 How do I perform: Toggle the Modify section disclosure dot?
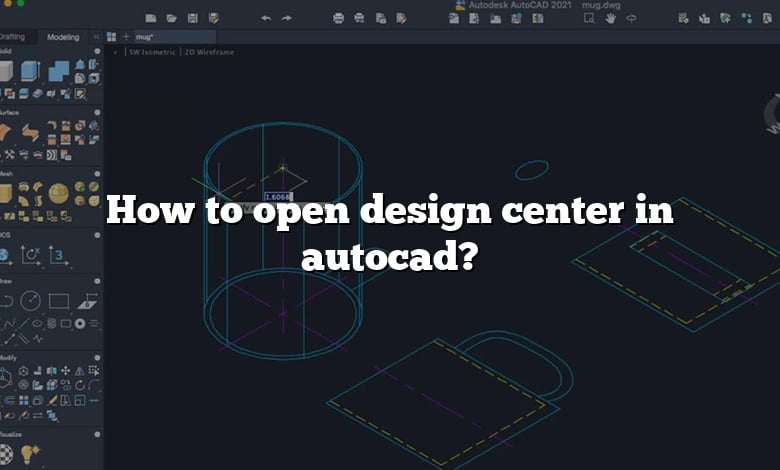coord(97,358)
